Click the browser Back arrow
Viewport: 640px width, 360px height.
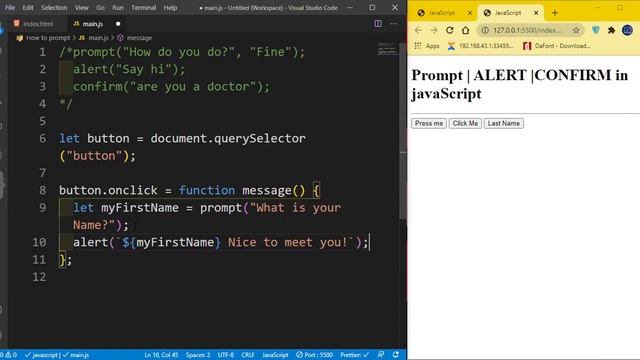418,30
